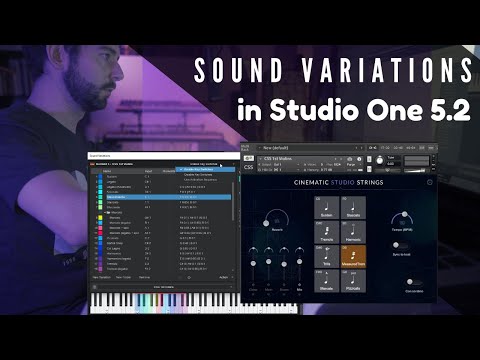
Task: Select the Harmonics row in the variations list
Action: pos(168,254)
